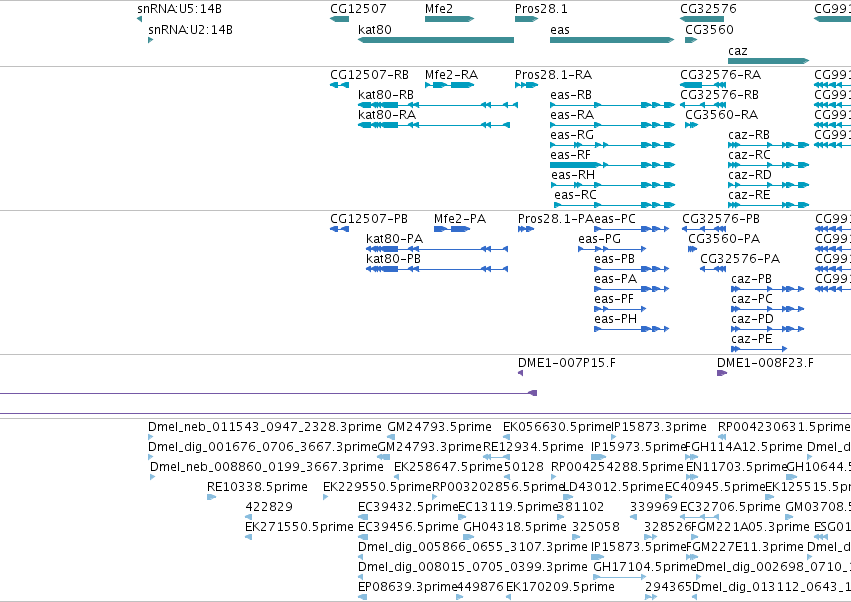Click the Pros28.1-RA transcript label
The width and height of the screenshot is (851, 602).
click(553, 74)
